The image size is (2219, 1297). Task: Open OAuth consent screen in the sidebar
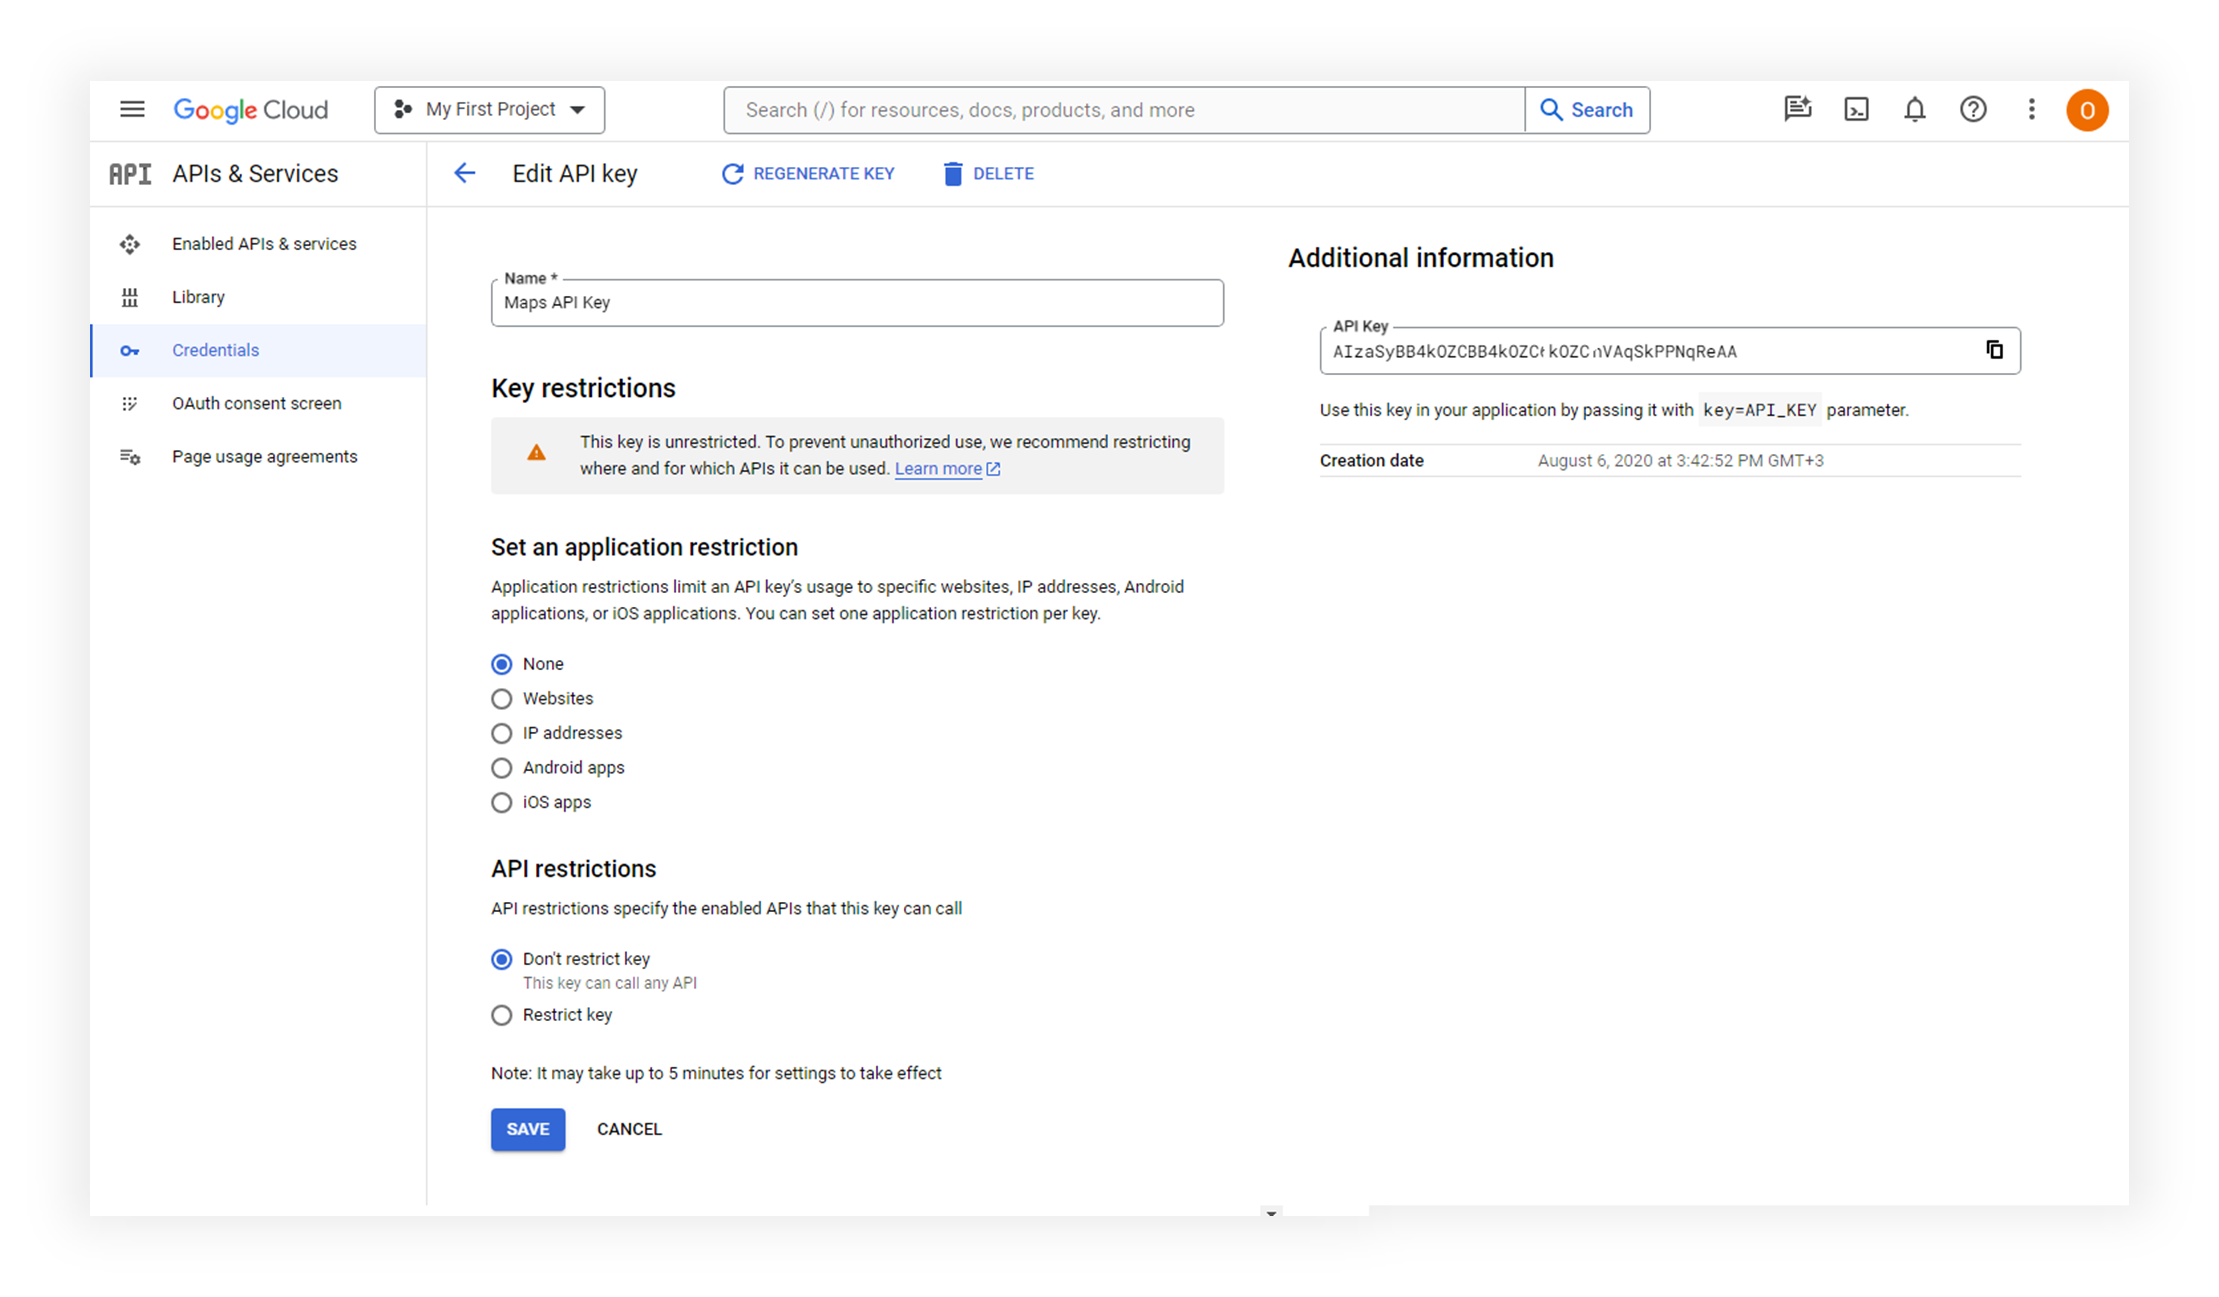click(x=256, y=403)
